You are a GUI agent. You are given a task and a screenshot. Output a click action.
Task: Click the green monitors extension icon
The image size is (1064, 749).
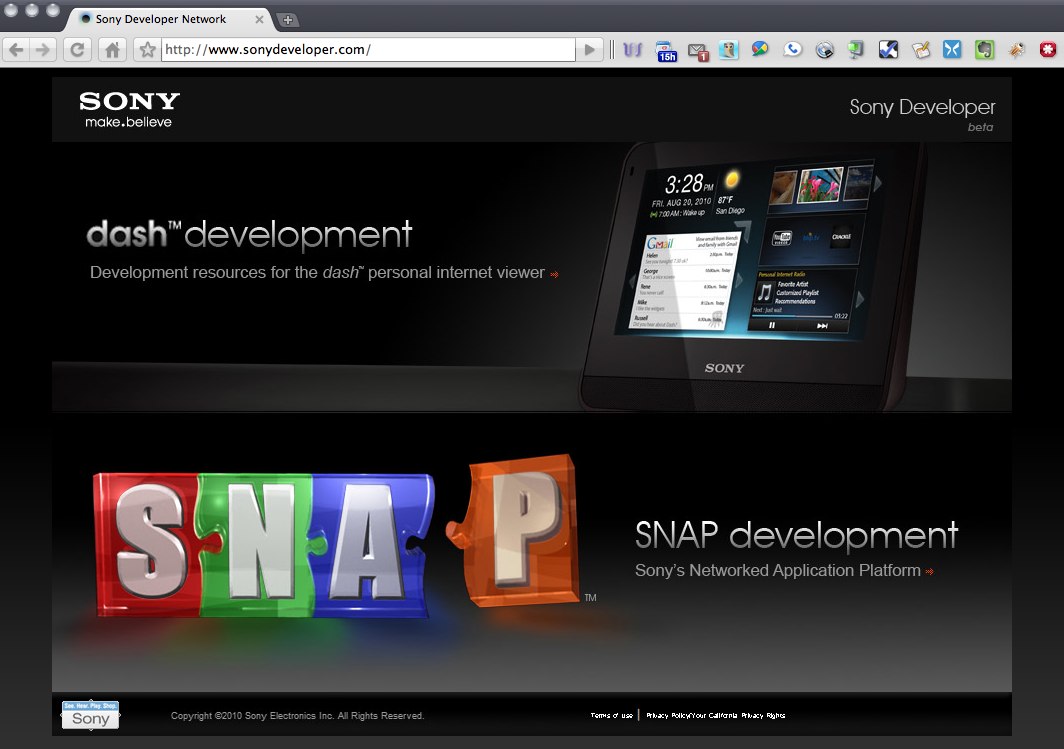click(856, 50)
